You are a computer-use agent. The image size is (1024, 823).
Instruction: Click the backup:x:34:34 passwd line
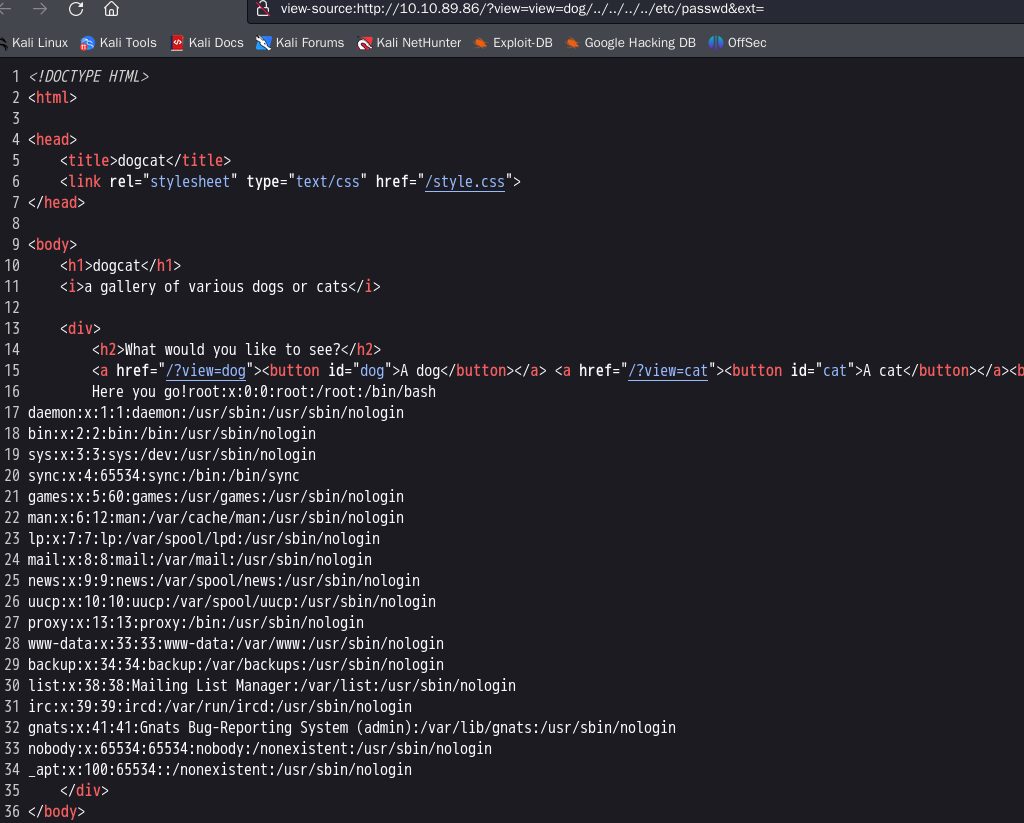click(236, 664)
